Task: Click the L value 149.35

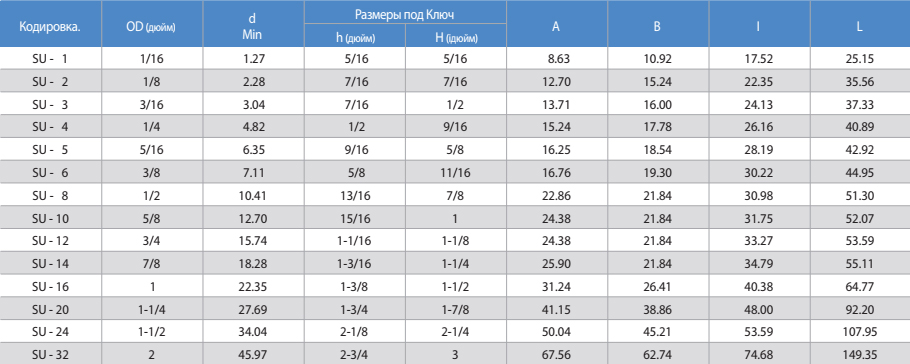Action: click(x=861, y=354)
